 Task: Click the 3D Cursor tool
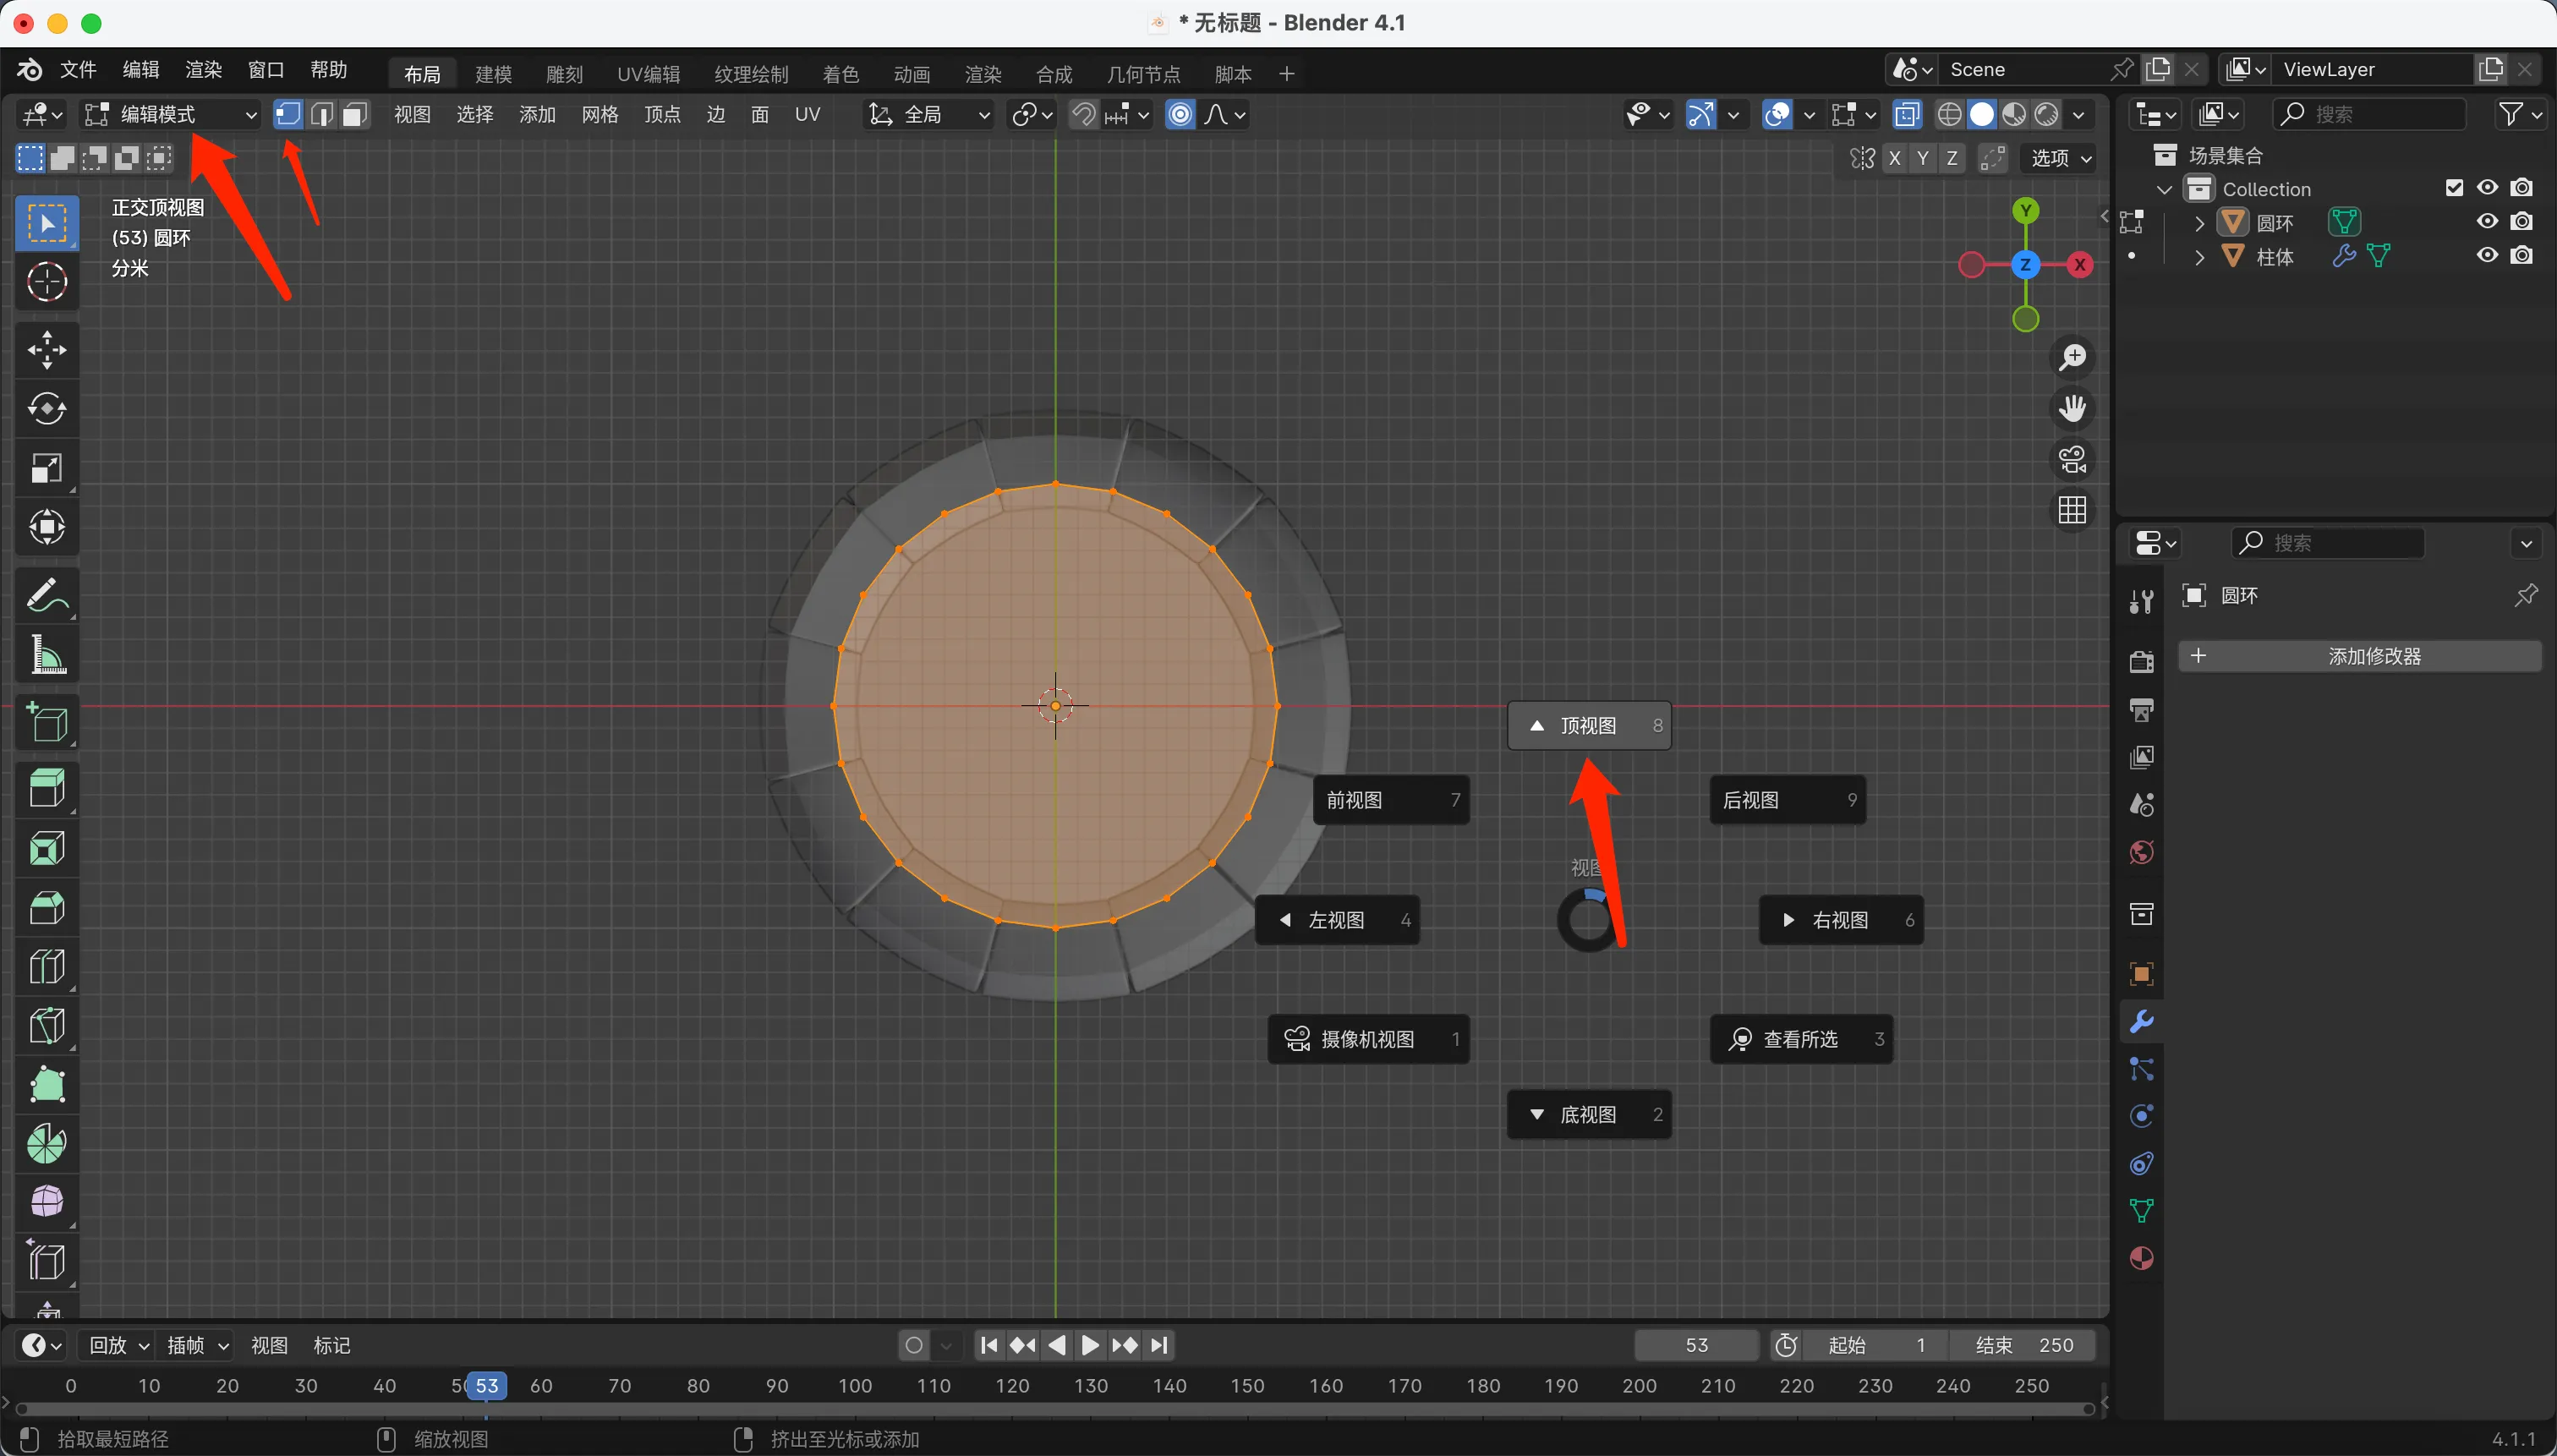pyautogui.click(x=46, y=282)
